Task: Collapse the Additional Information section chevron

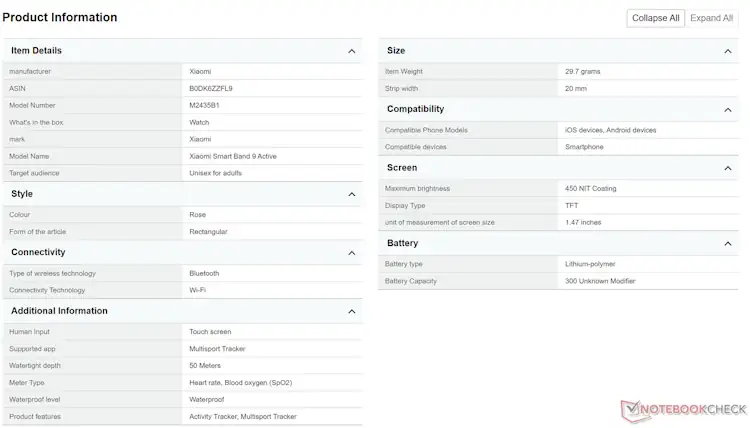Action: [352, 312]
